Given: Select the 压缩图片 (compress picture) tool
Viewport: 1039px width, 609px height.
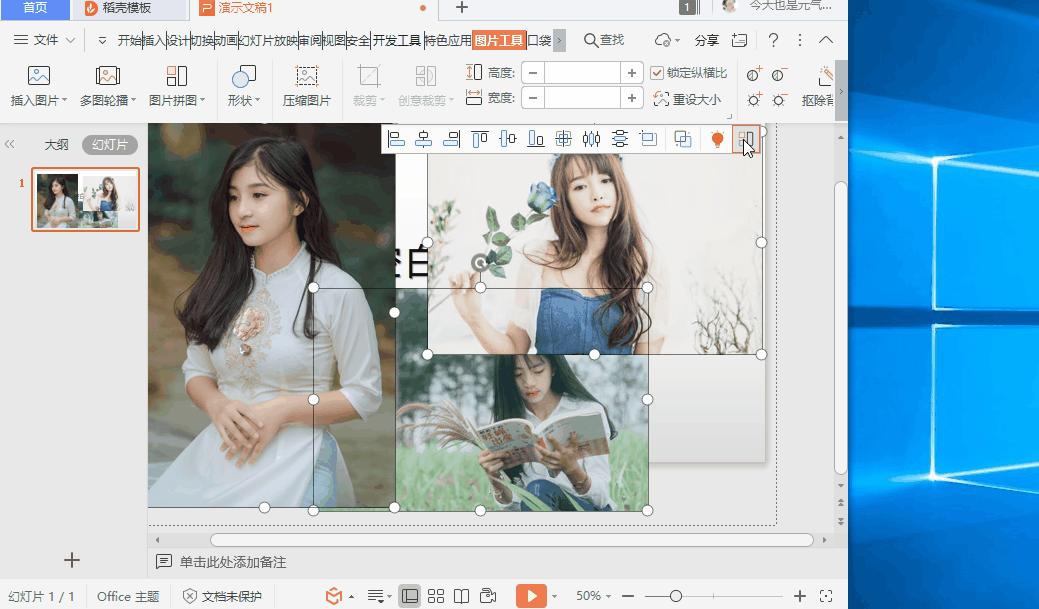Looking at the screenshot, I should [x=307, y=85].
